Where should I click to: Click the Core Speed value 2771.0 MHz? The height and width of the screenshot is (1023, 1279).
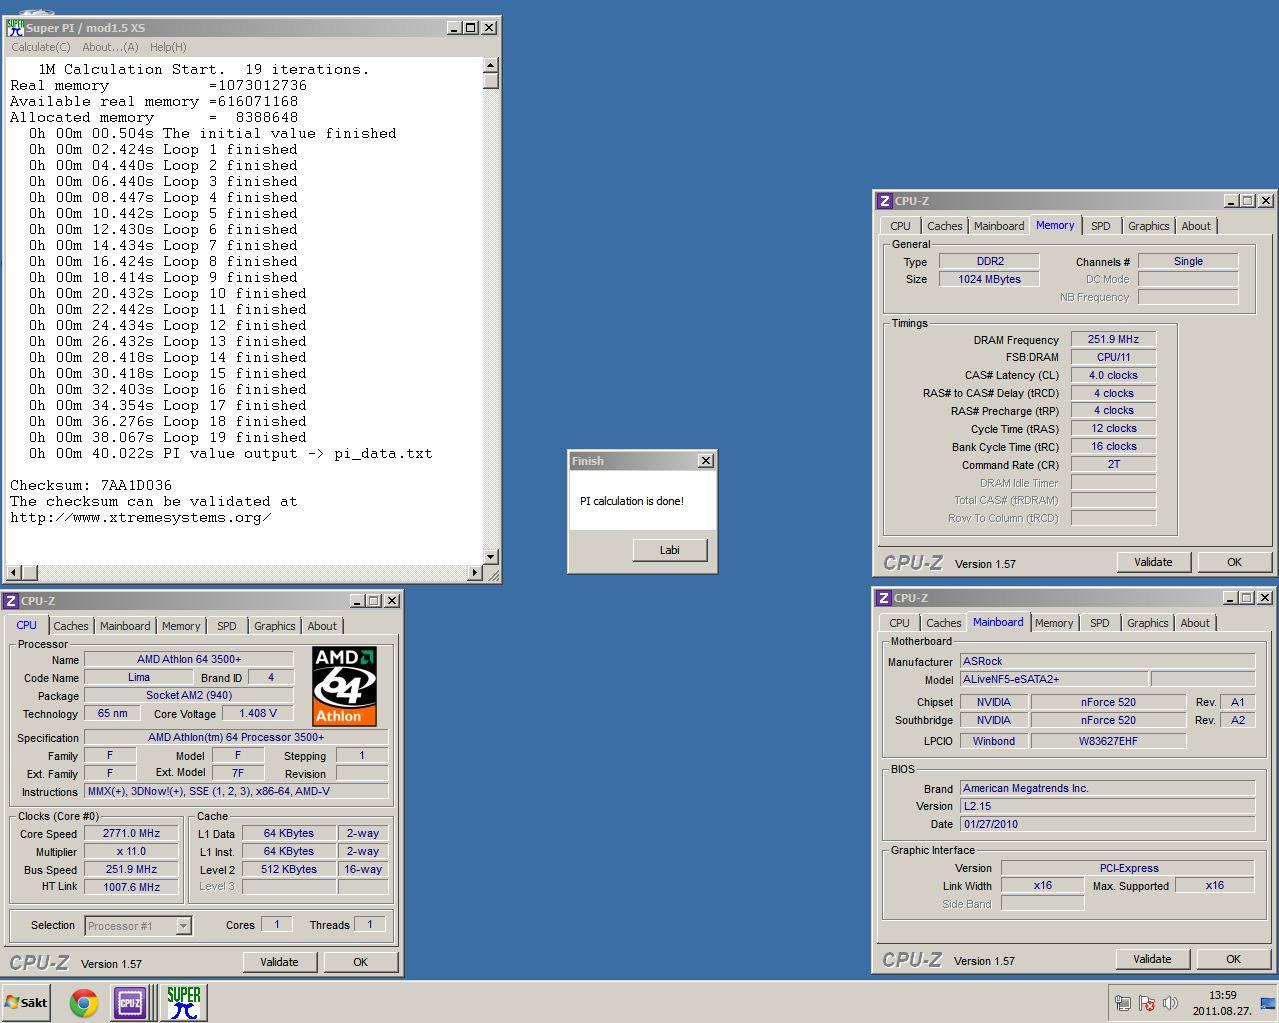(x=131, y=833)
